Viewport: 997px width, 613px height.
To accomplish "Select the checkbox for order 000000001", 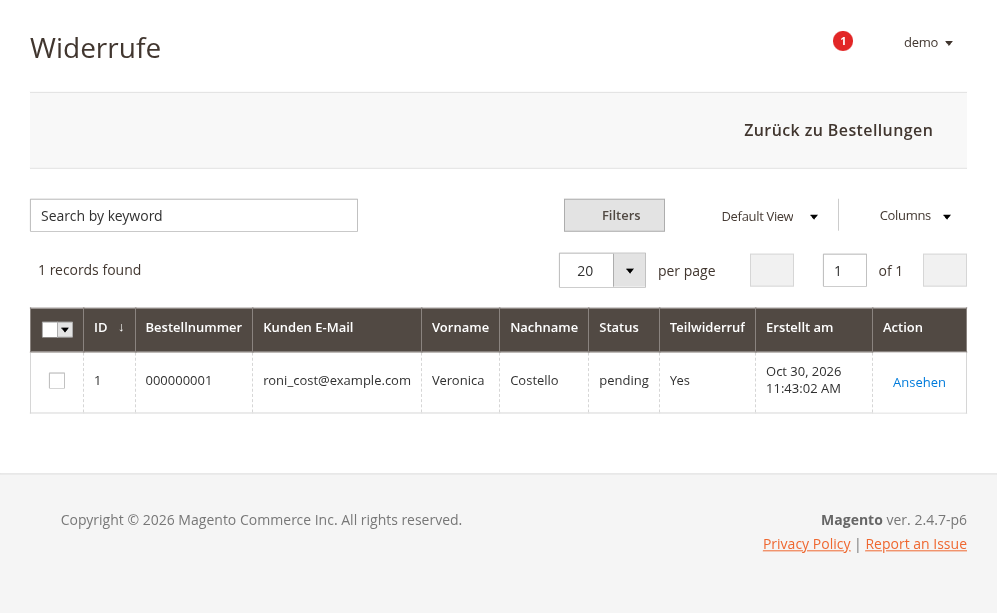I will tap(57, 381).
